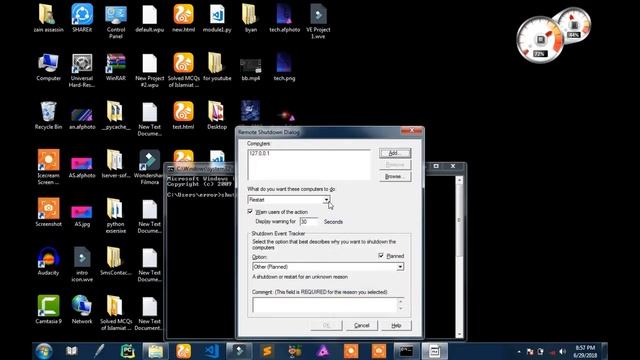This screenshot has width=640, height=360.
Task: Open the 'python exsersise' folder
Action: click(116, 216)
